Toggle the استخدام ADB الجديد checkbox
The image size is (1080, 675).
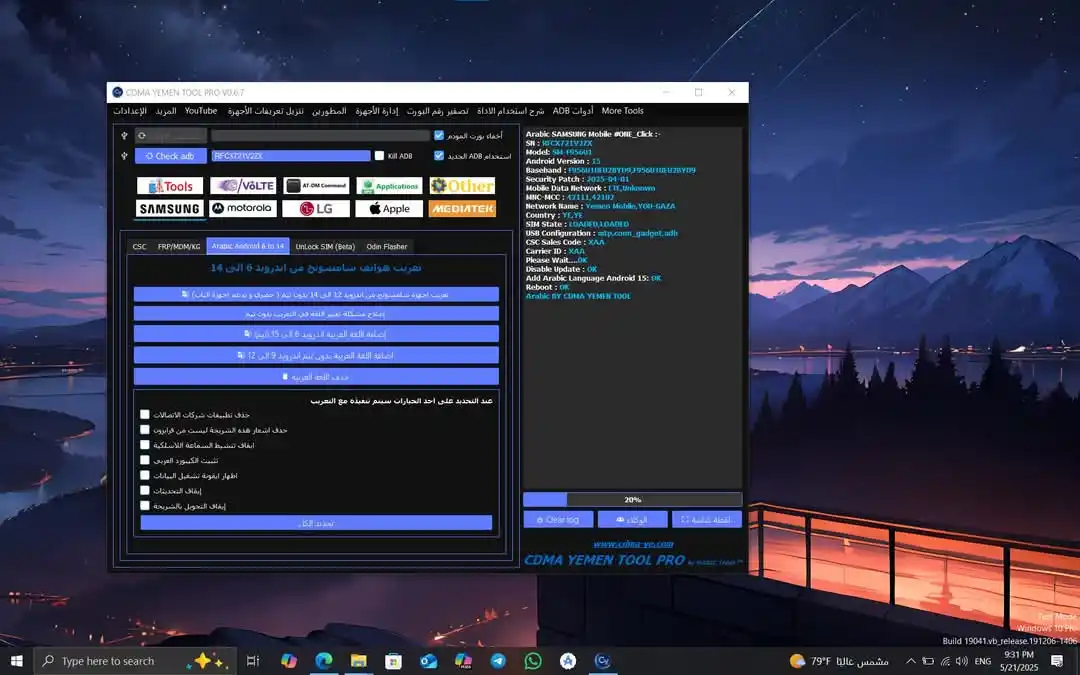[x=439, y=156]
